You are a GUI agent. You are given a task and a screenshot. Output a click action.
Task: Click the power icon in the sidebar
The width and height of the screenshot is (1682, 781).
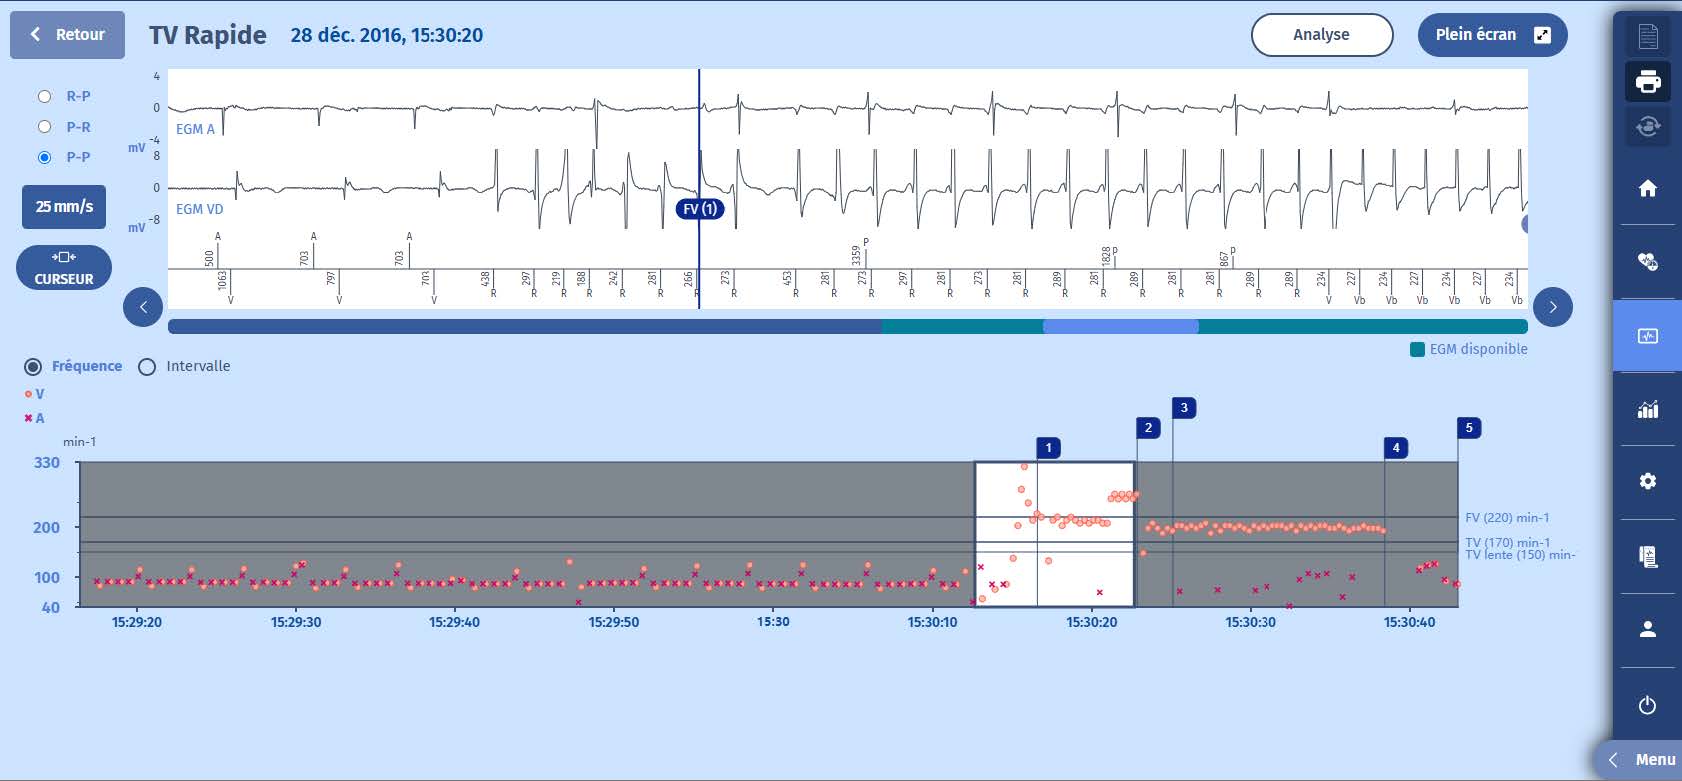(1647, 705)
